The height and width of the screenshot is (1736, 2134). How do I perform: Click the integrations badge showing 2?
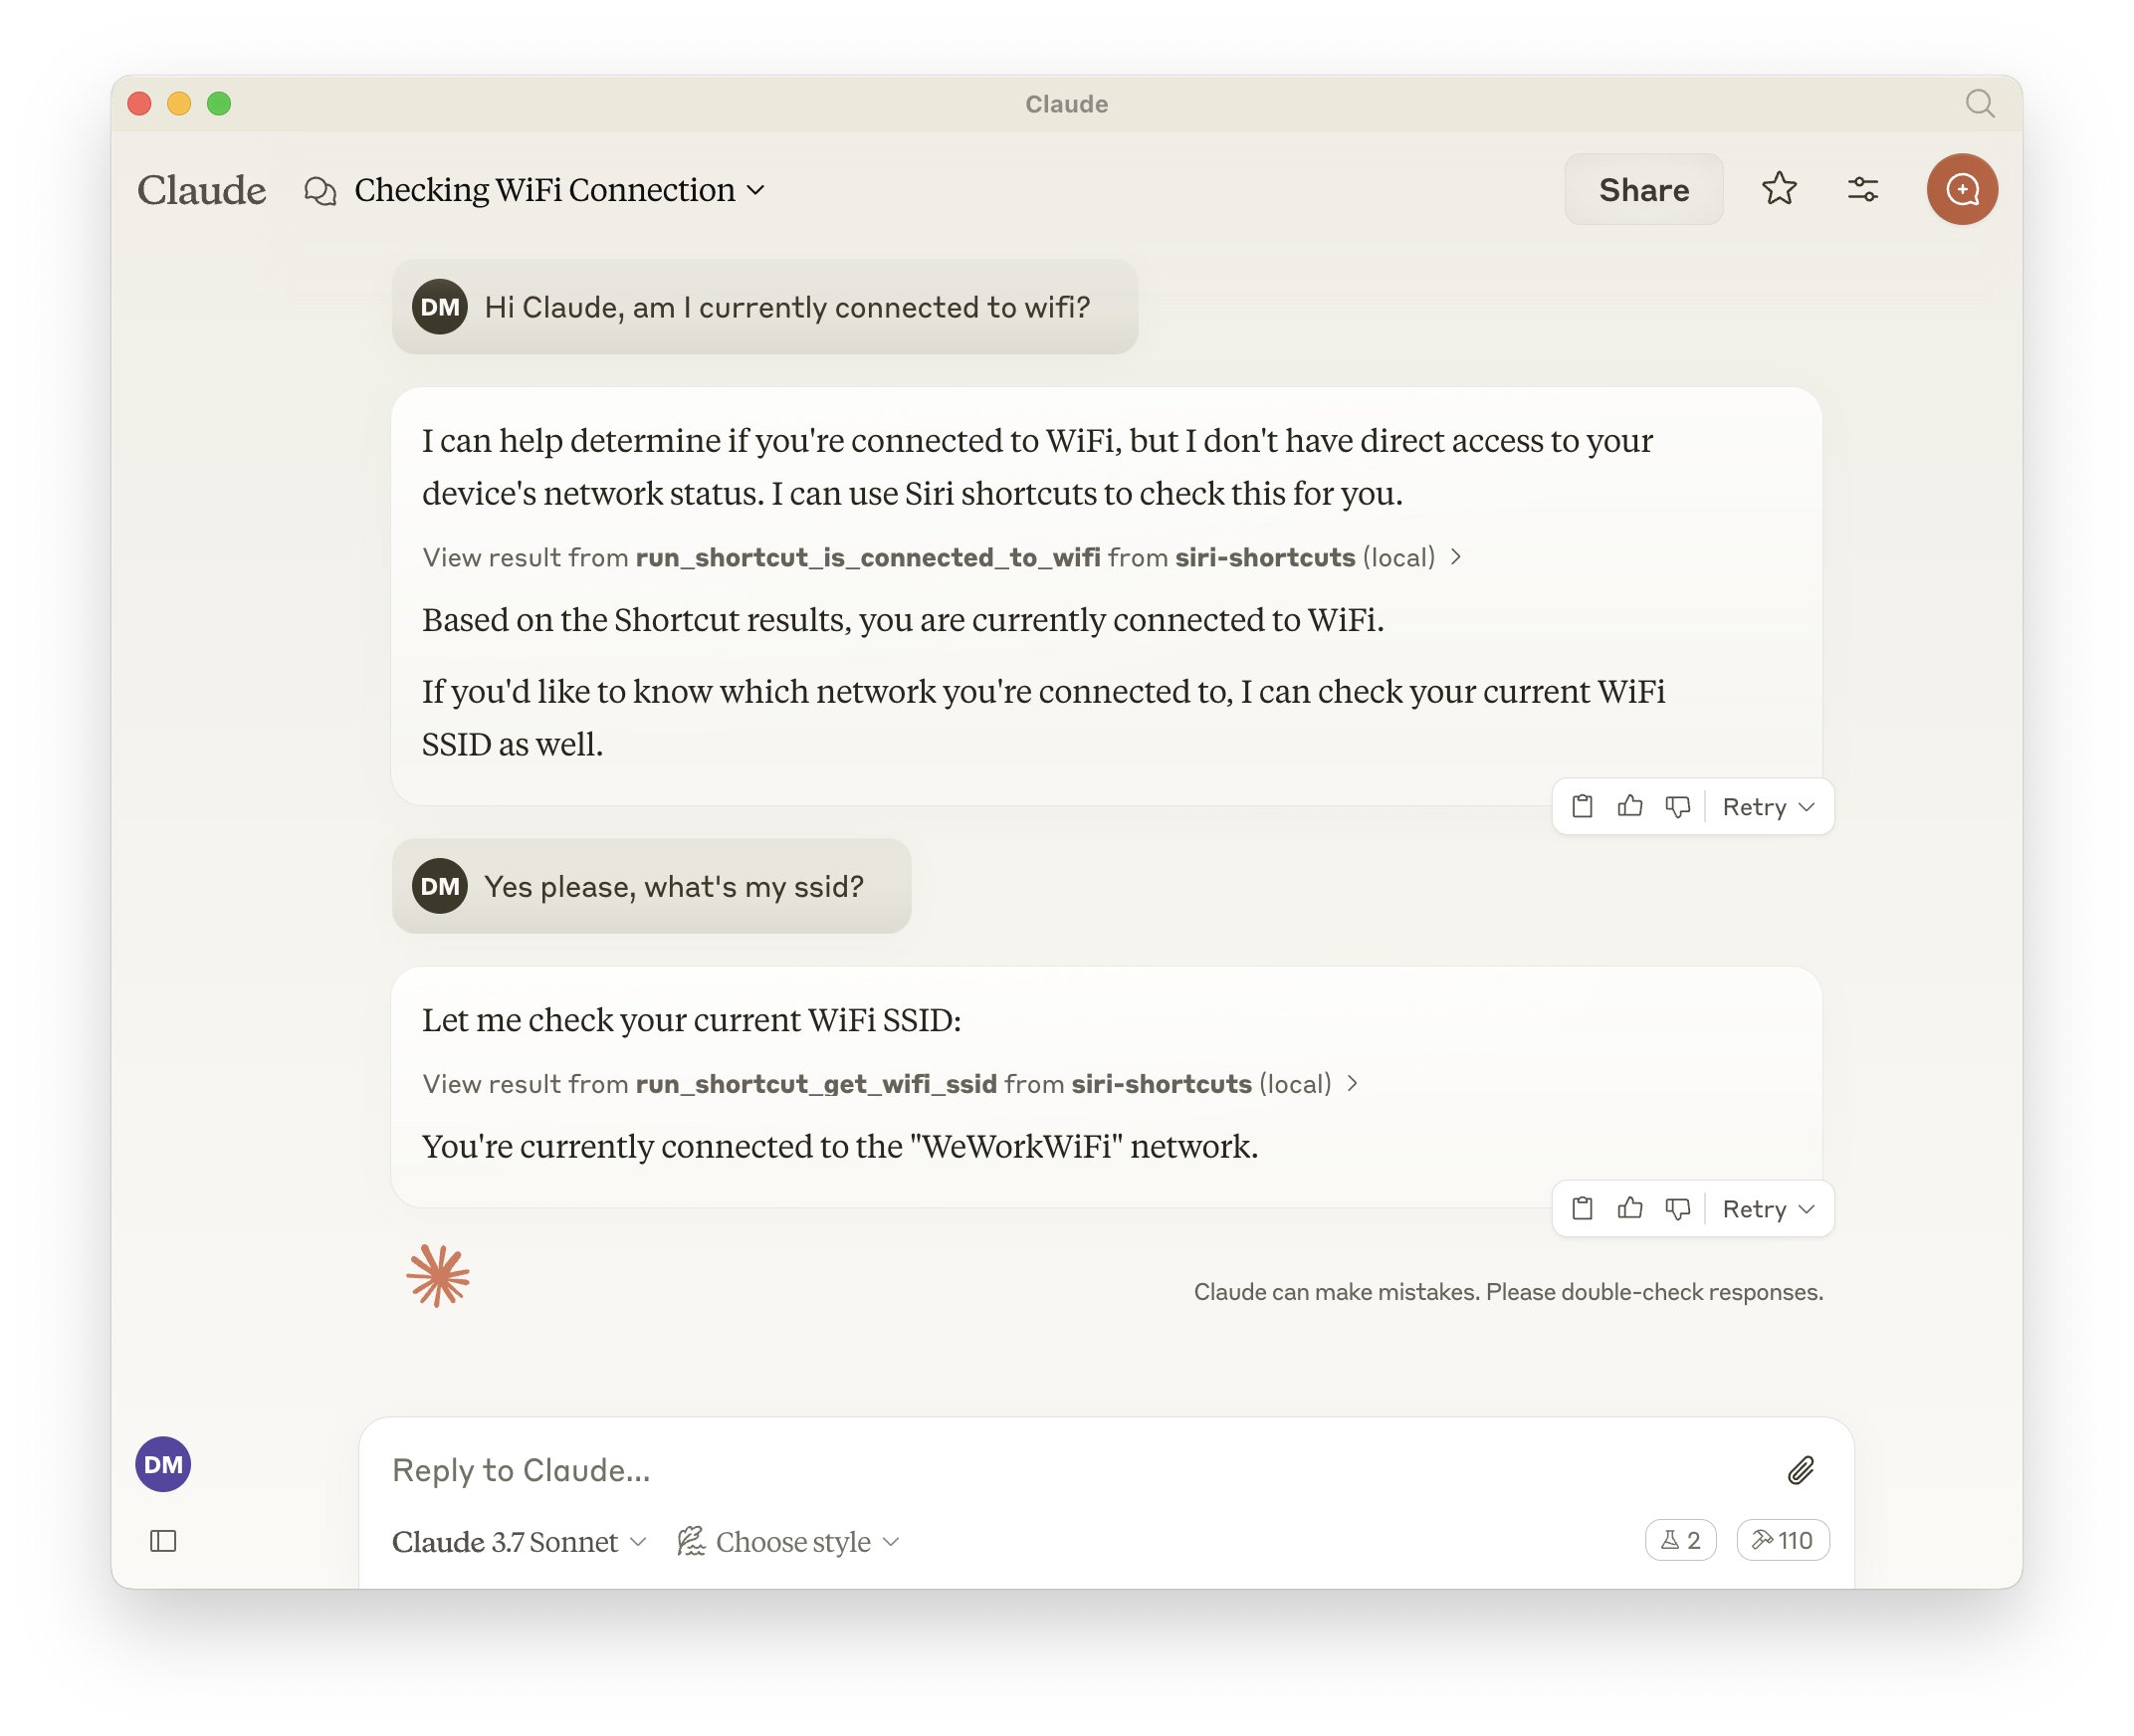click(x=1680, y=1540)
